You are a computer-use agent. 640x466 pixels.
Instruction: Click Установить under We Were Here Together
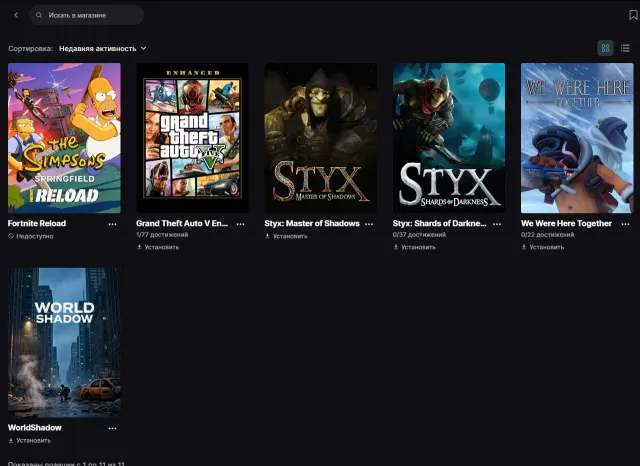pos(543,247)
